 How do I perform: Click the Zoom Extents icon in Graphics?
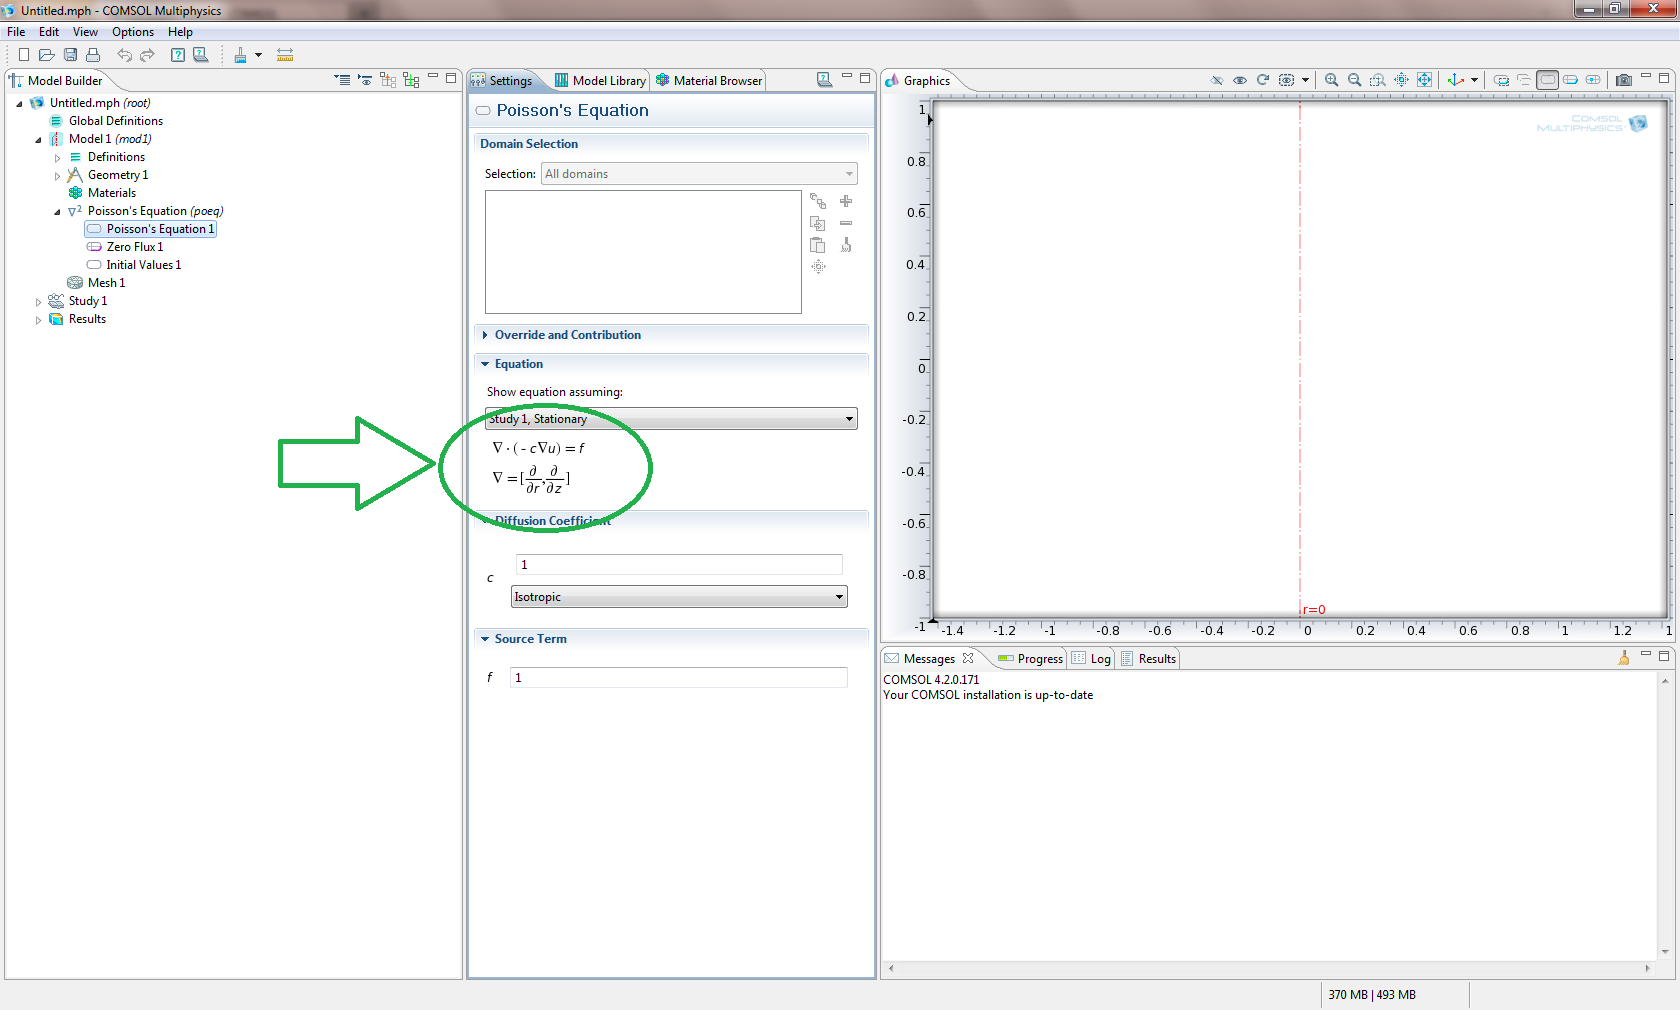[x=1424, y=80]
